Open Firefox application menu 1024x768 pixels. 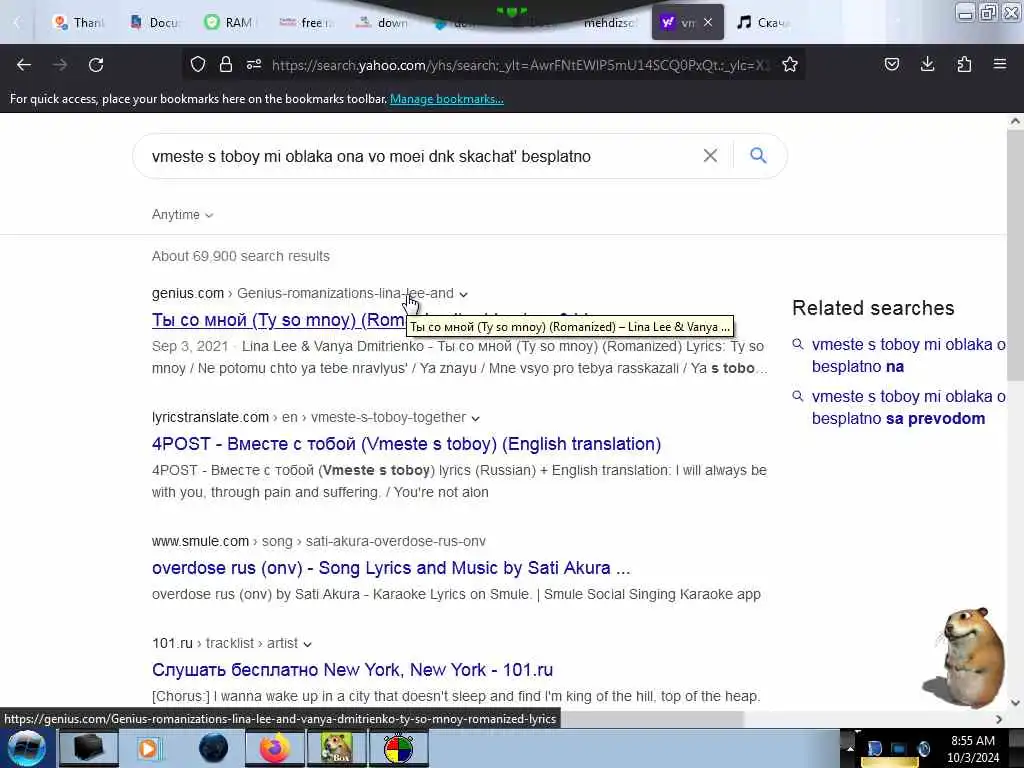[1000, 64]
